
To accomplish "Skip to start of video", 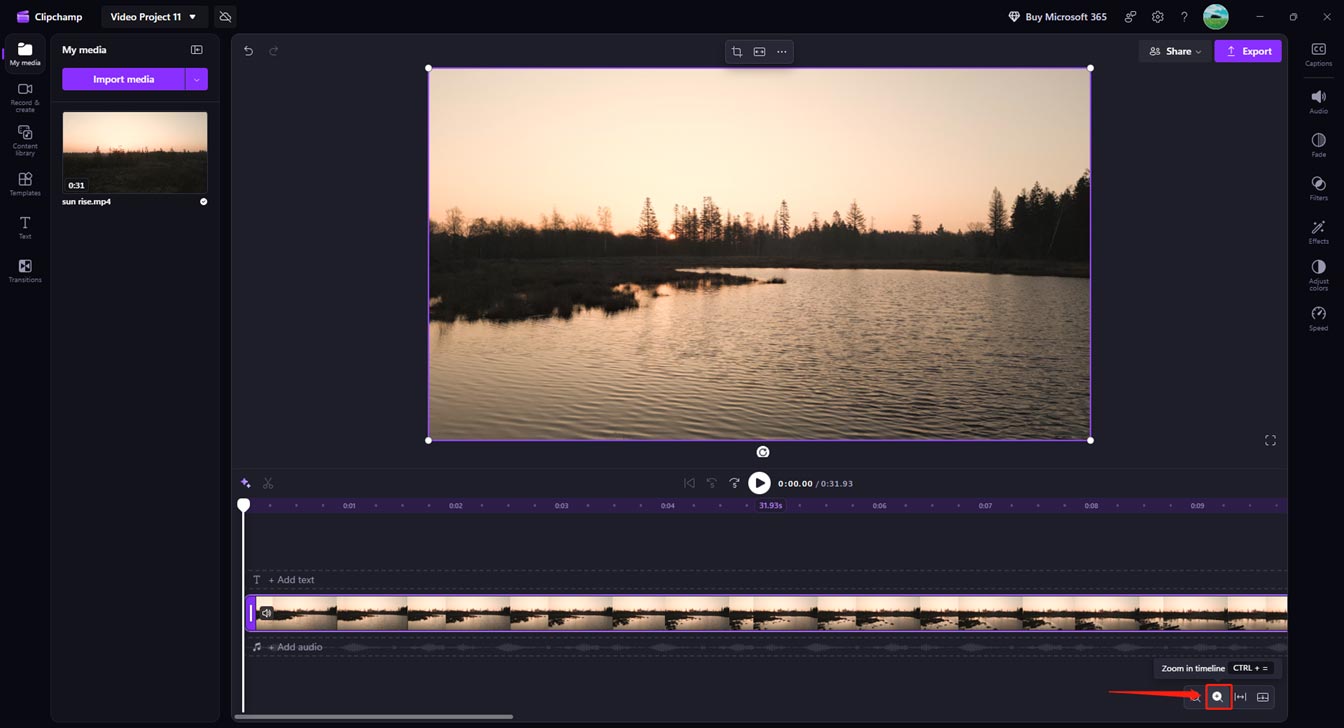I will (x=689, y=483).
